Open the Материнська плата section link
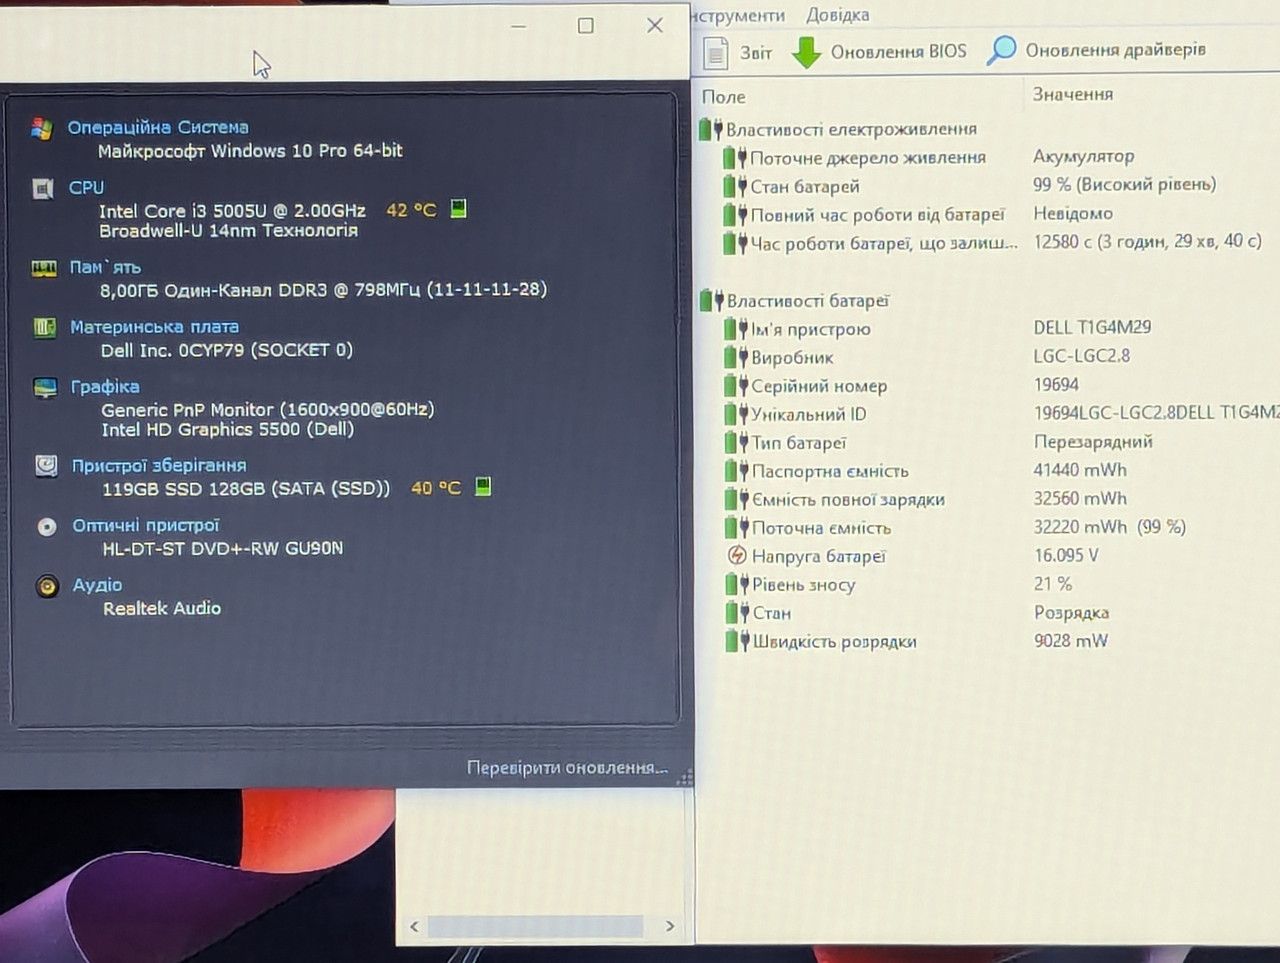 click(x=154, y=327)
